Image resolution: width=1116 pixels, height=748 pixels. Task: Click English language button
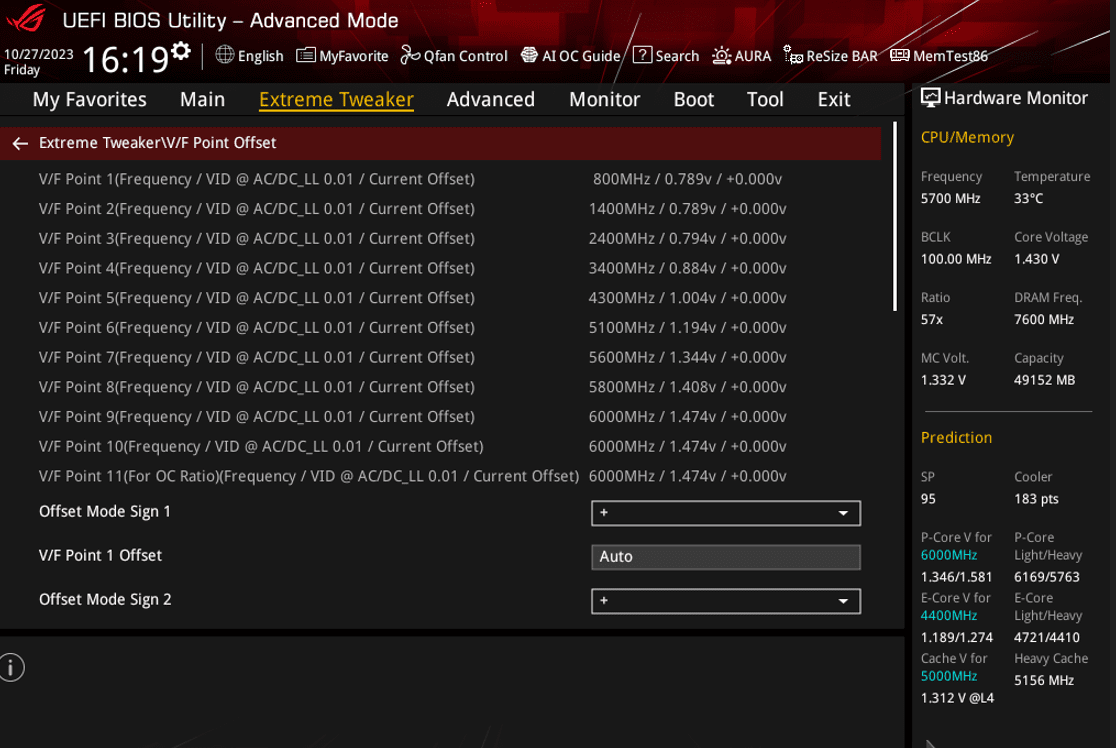[x=260, y=56]
